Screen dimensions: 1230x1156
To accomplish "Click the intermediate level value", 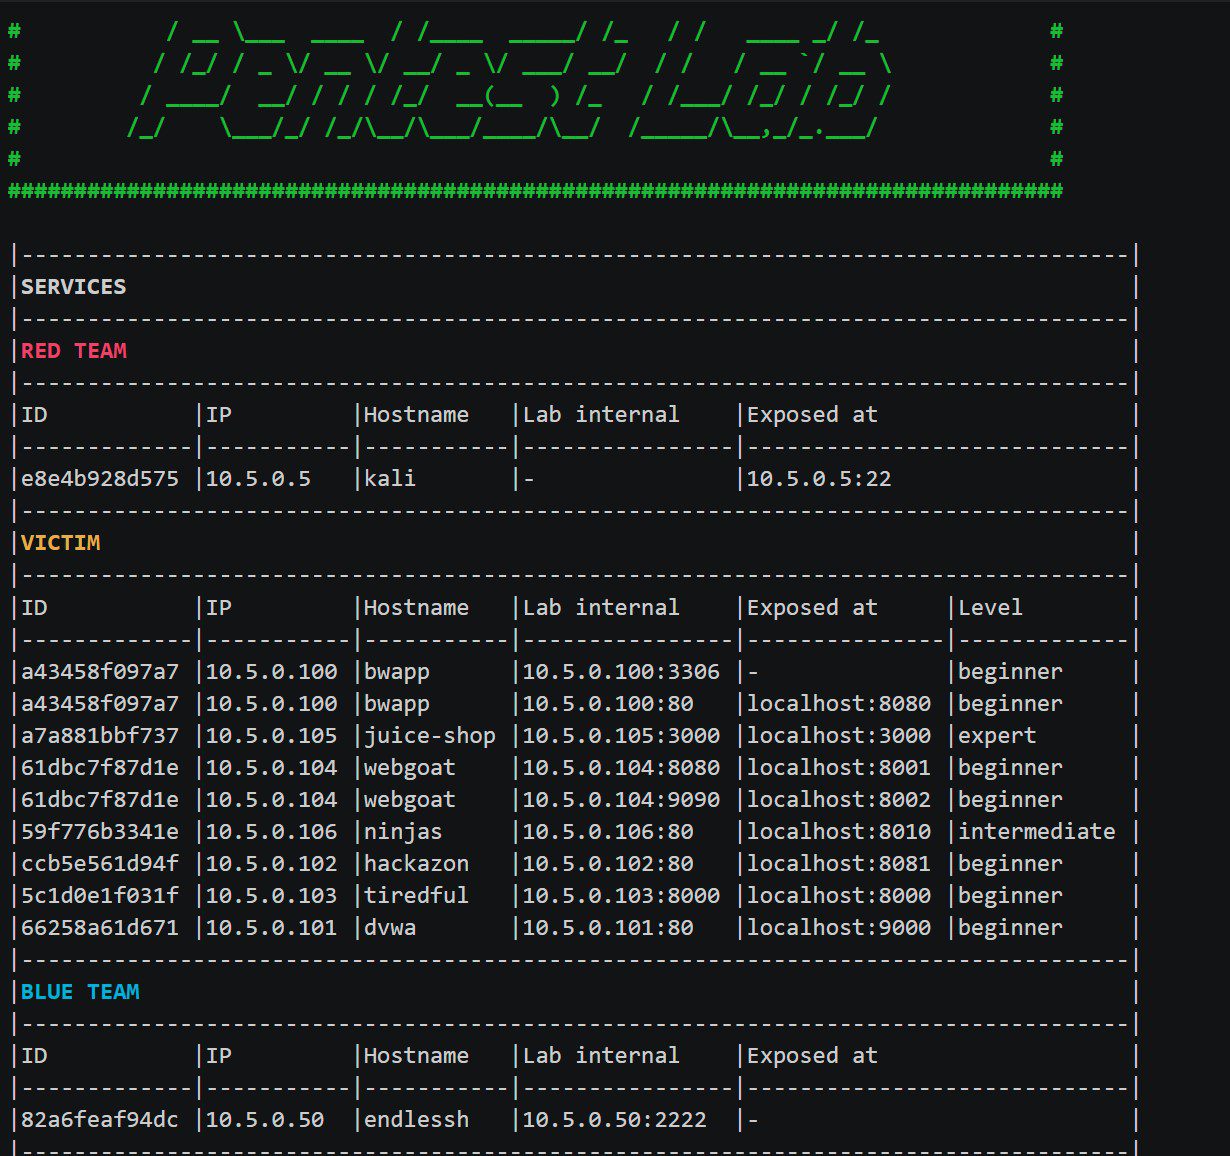I will click(1037, 832).
